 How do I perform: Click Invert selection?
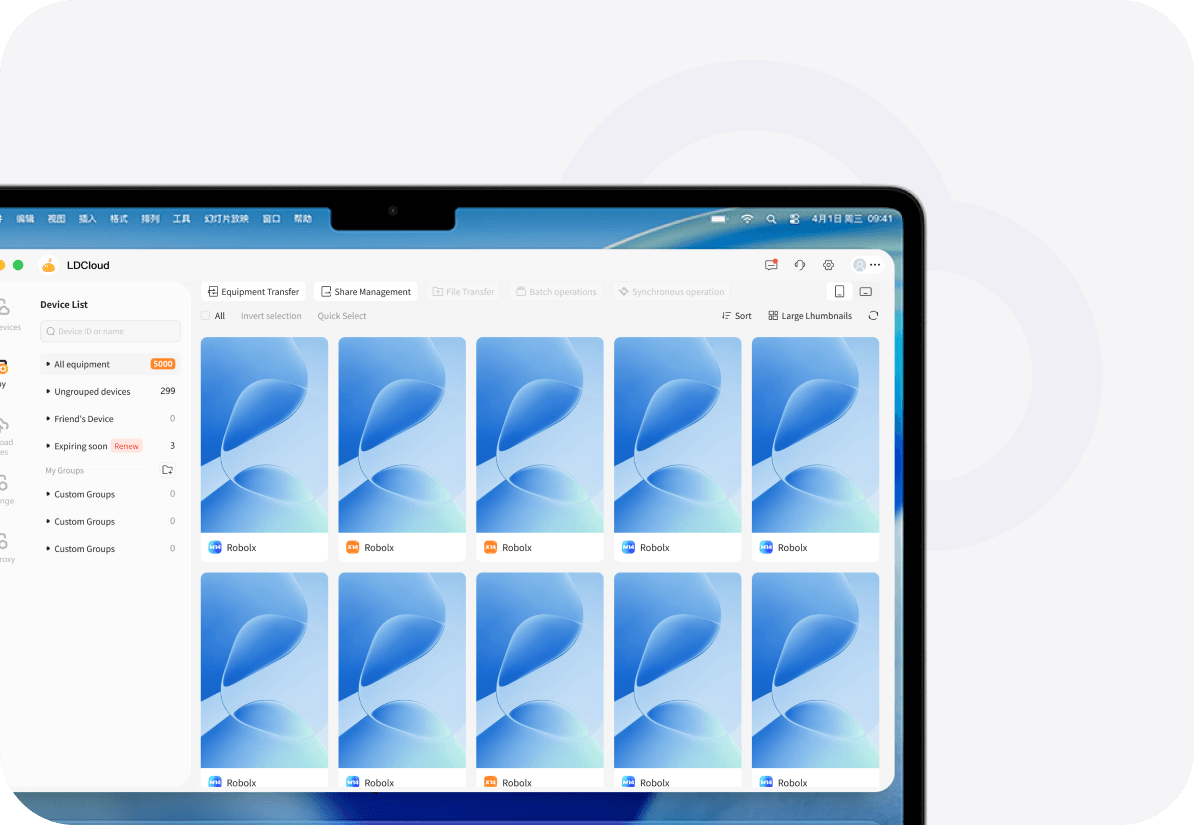tap(271, 315)
